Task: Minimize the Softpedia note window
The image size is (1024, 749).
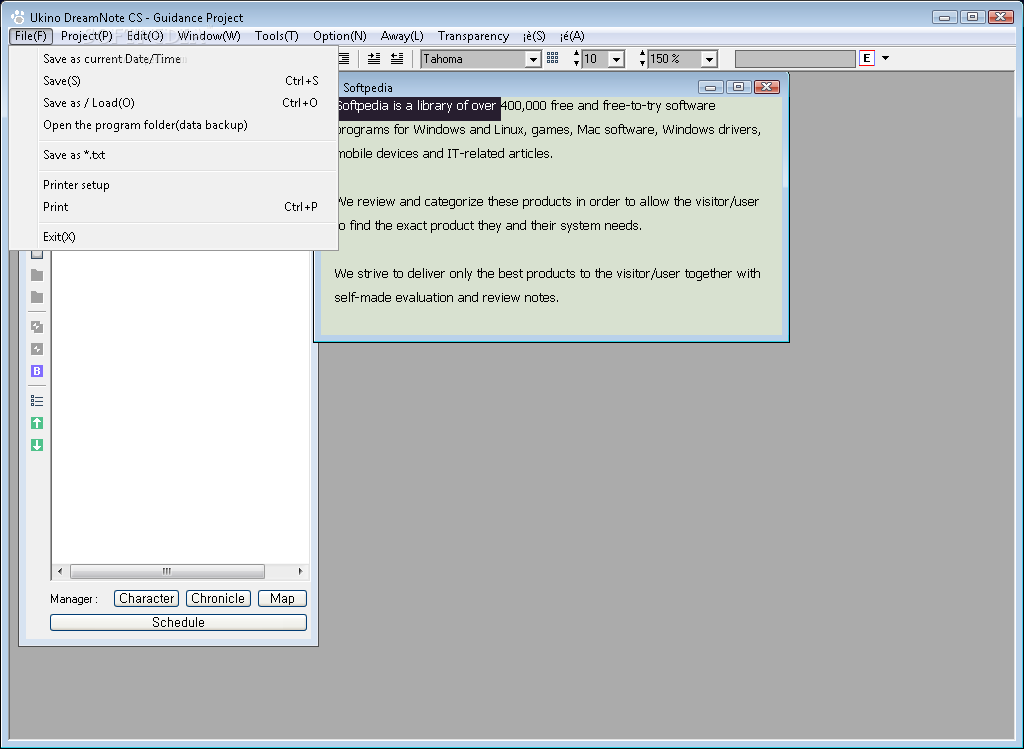Action: click(x=711, y=87)
